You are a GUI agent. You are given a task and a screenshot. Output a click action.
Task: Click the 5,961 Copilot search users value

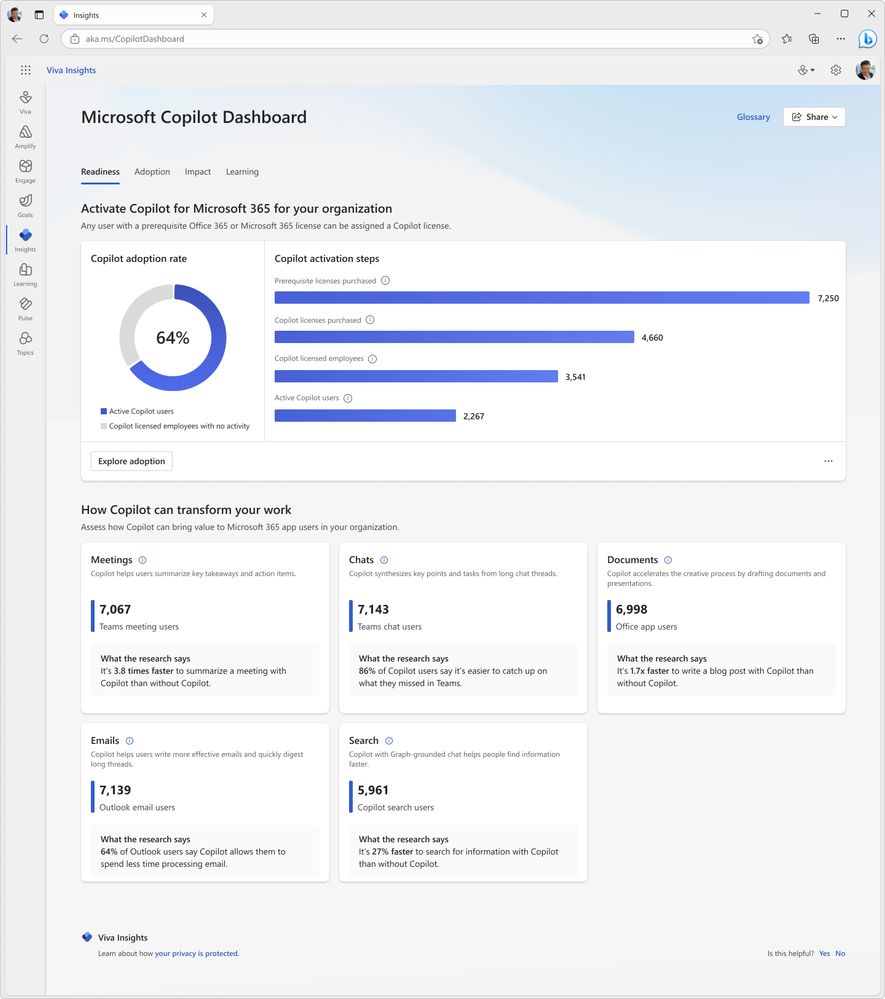point(373,791)
